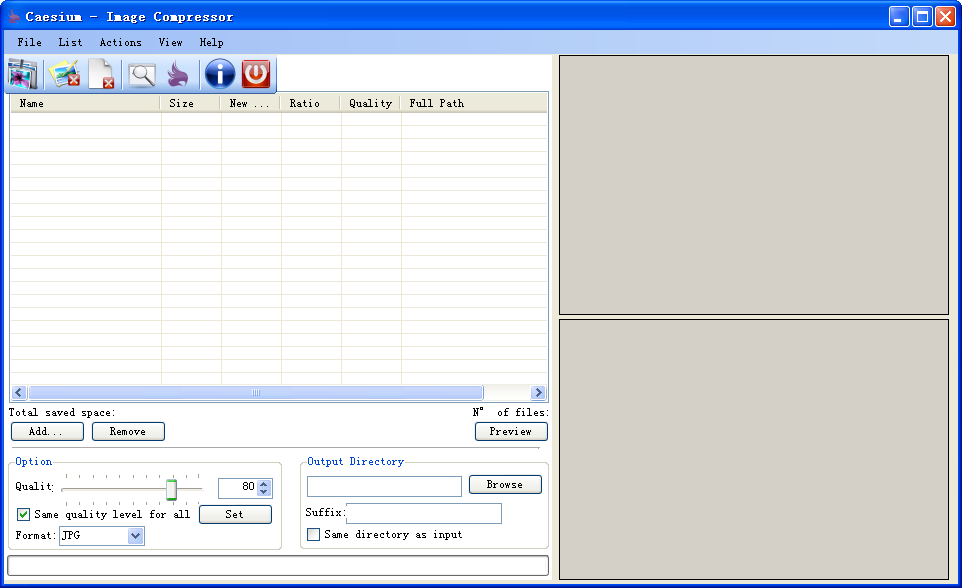
Task: Click the Set quality button
Action: tap(236, 514)
